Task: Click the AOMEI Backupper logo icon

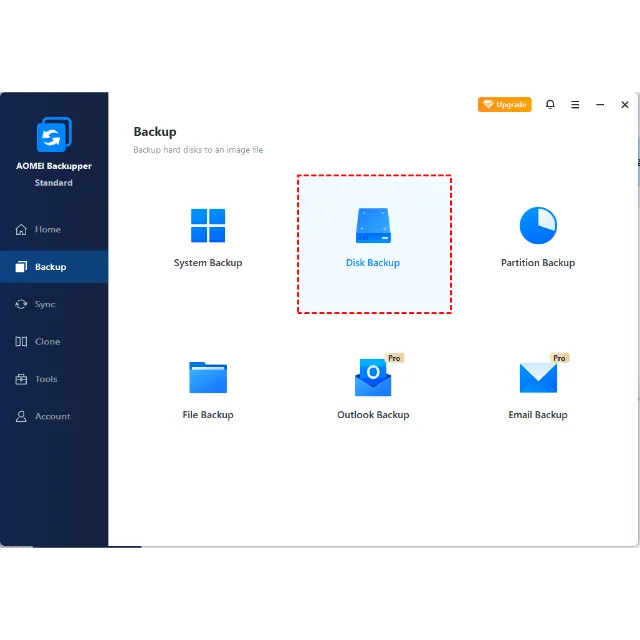Action: pyautogui.click(x=54, y=135)
